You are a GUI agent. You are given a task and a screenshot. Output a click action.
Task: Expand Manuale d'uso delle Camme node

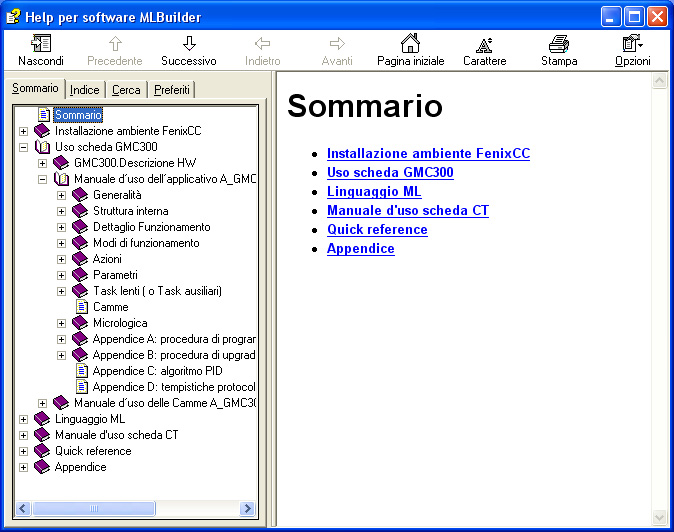coord(43,404)
